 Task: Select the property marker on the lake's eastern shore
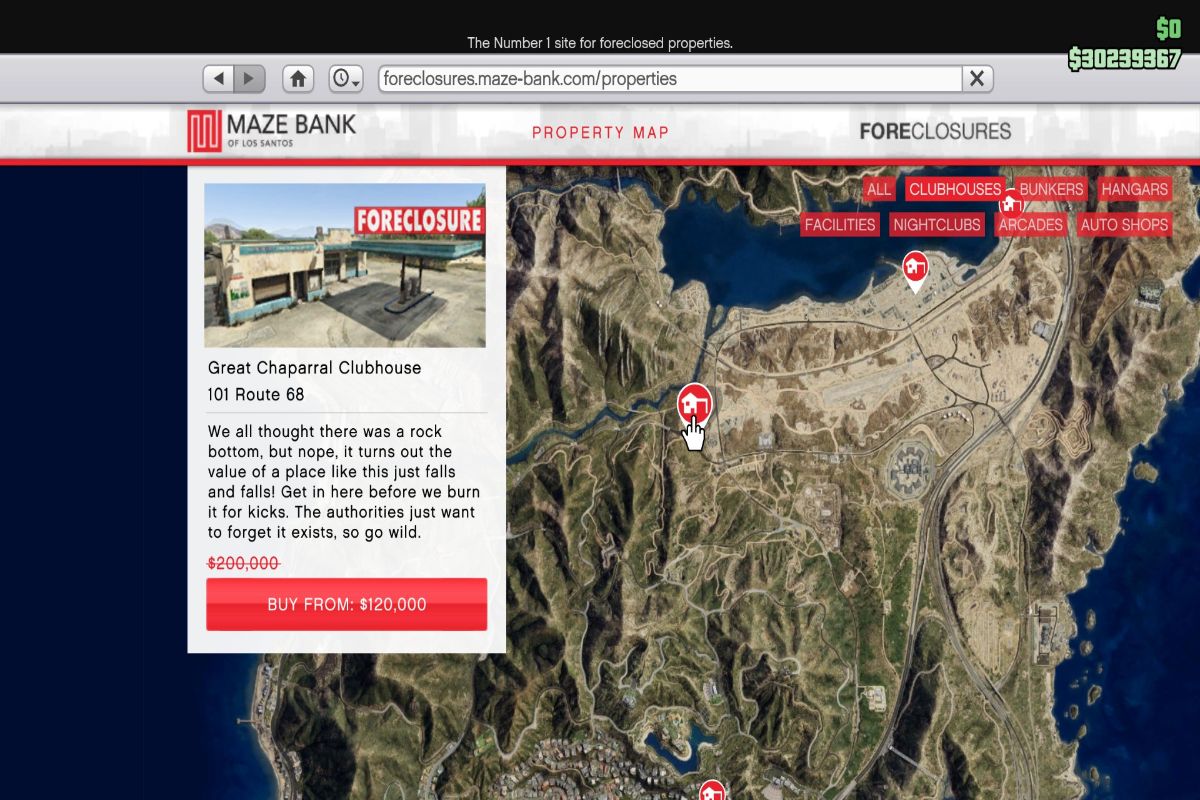pyautogui.click(x=914, y=268)
